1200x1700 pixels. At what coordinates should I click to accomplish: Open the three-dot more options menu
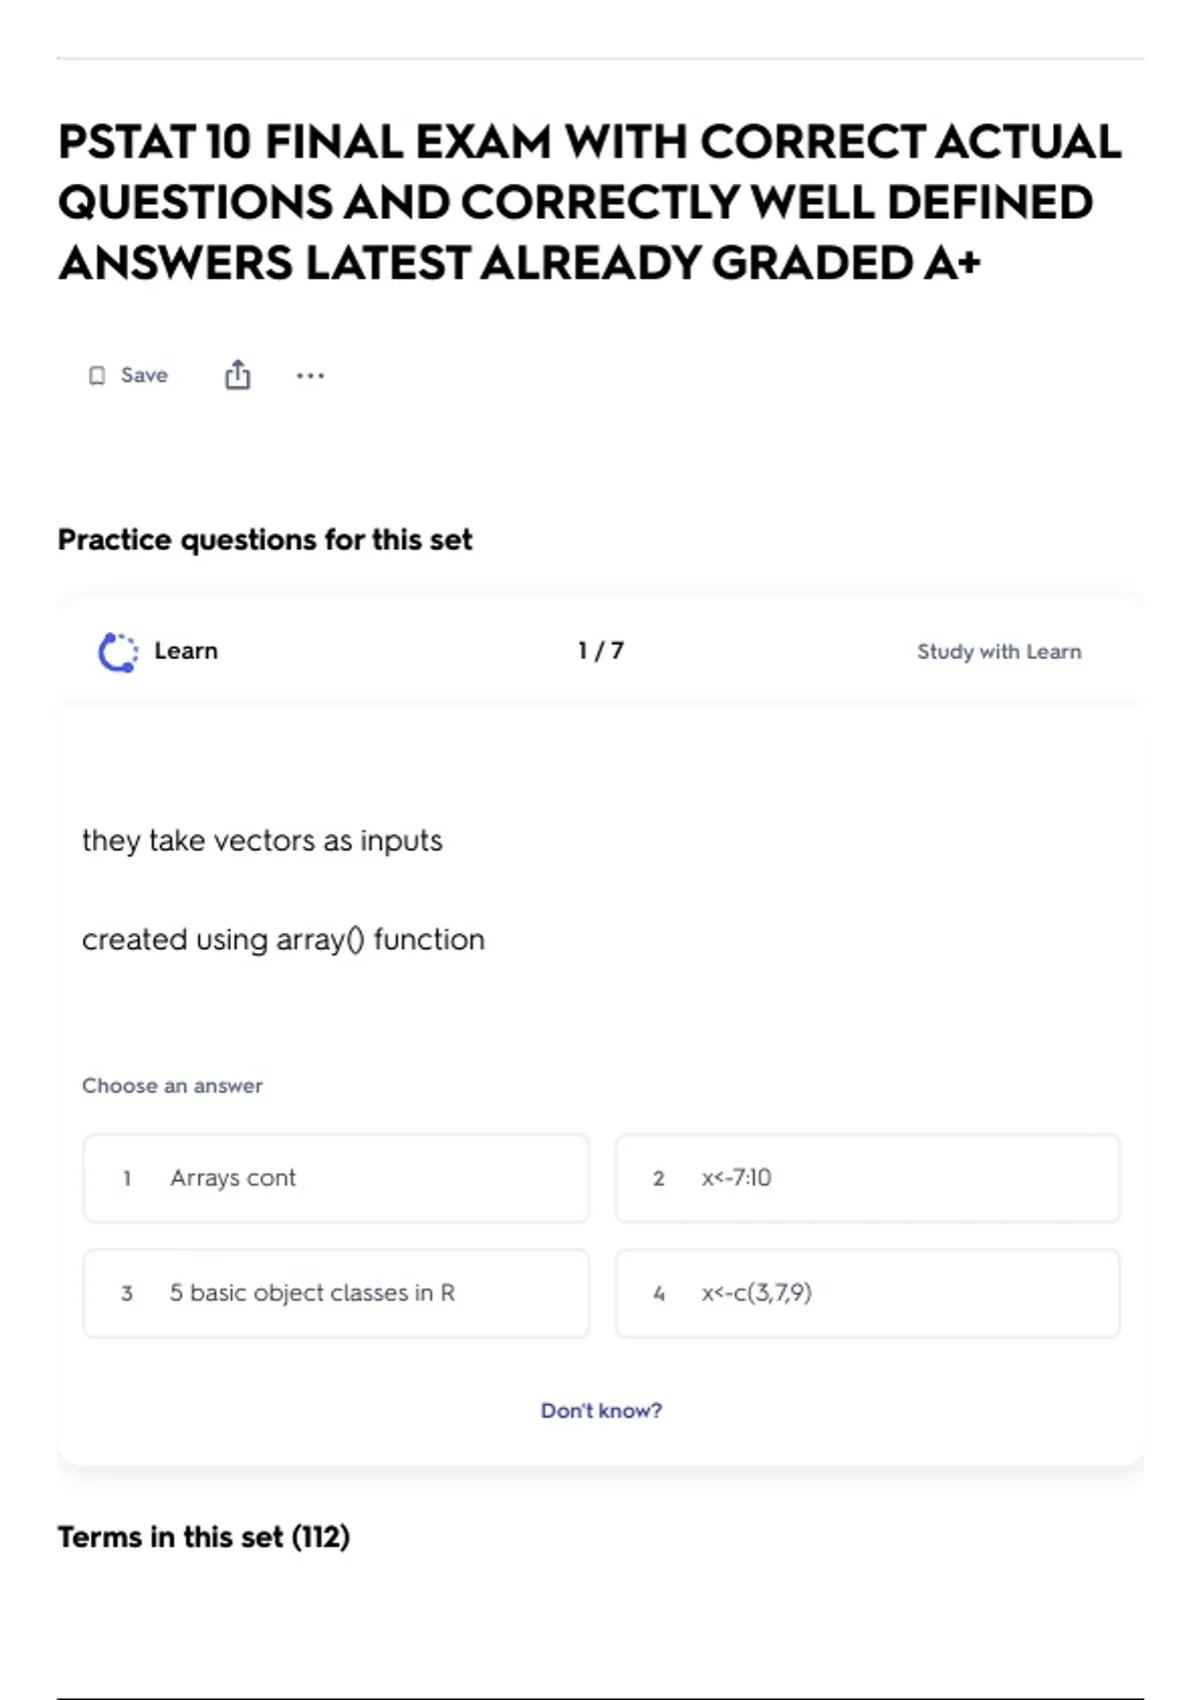pyautogui.click(x=310, y=376)
